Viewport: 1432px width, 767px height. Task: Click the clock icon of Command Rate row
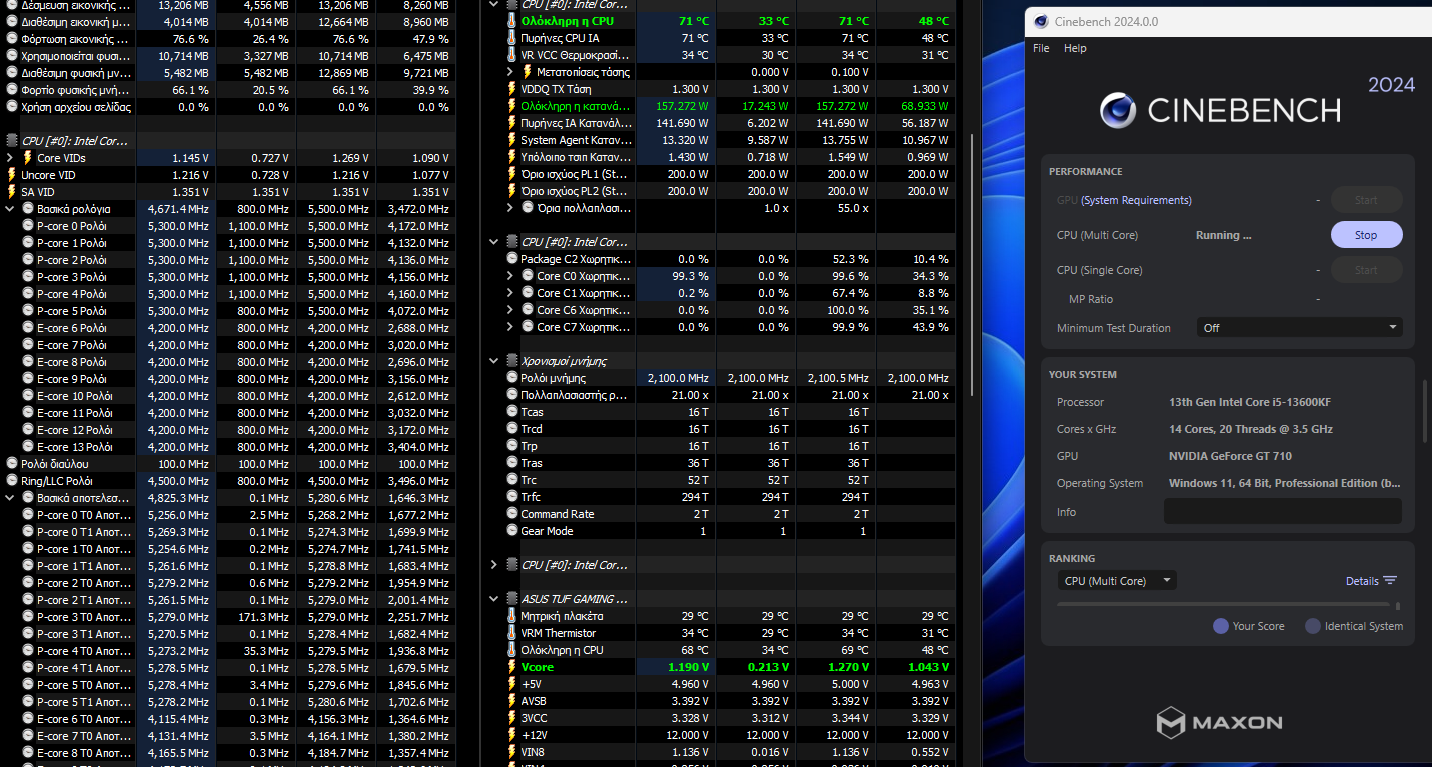(x=512, y=514)
